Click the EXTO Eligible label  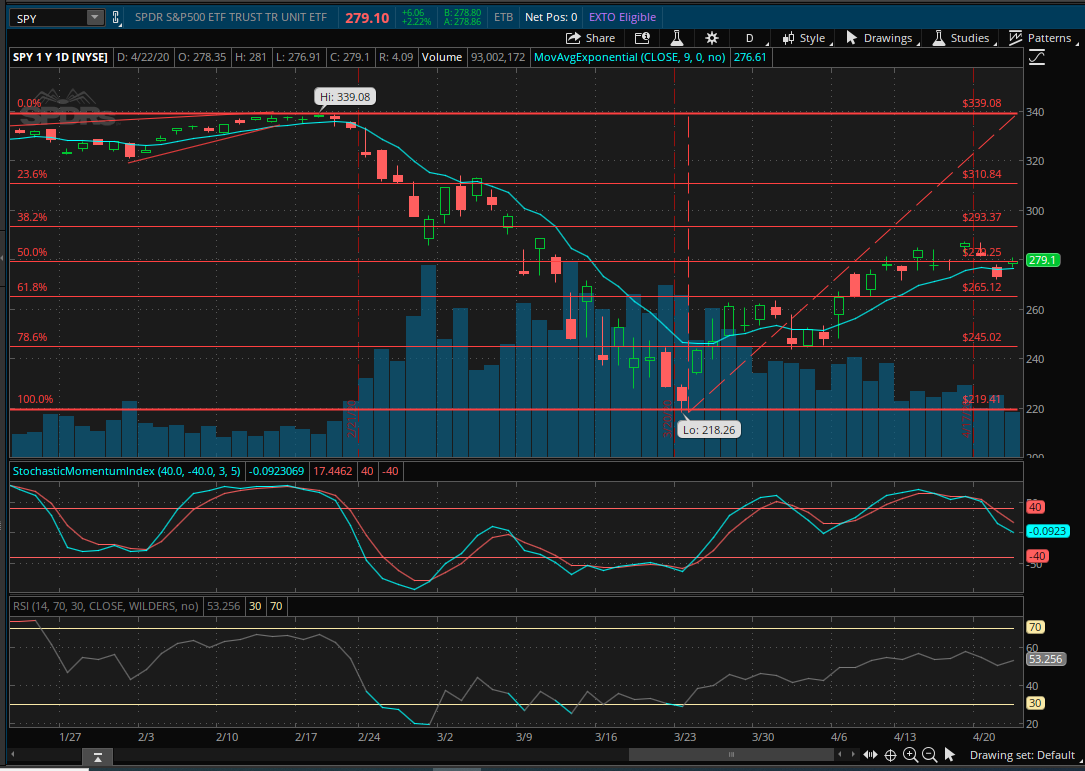point(622,17)
